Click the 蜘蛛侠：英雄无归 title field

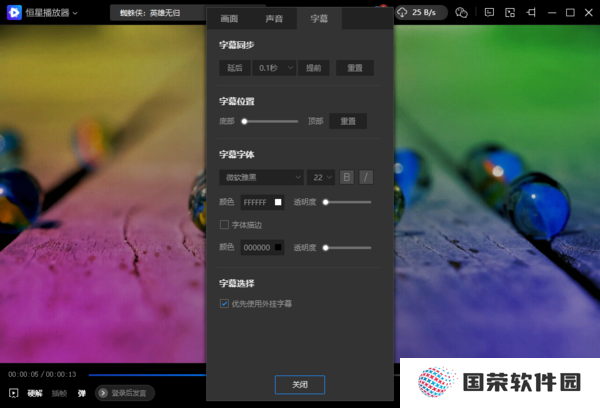158,13
